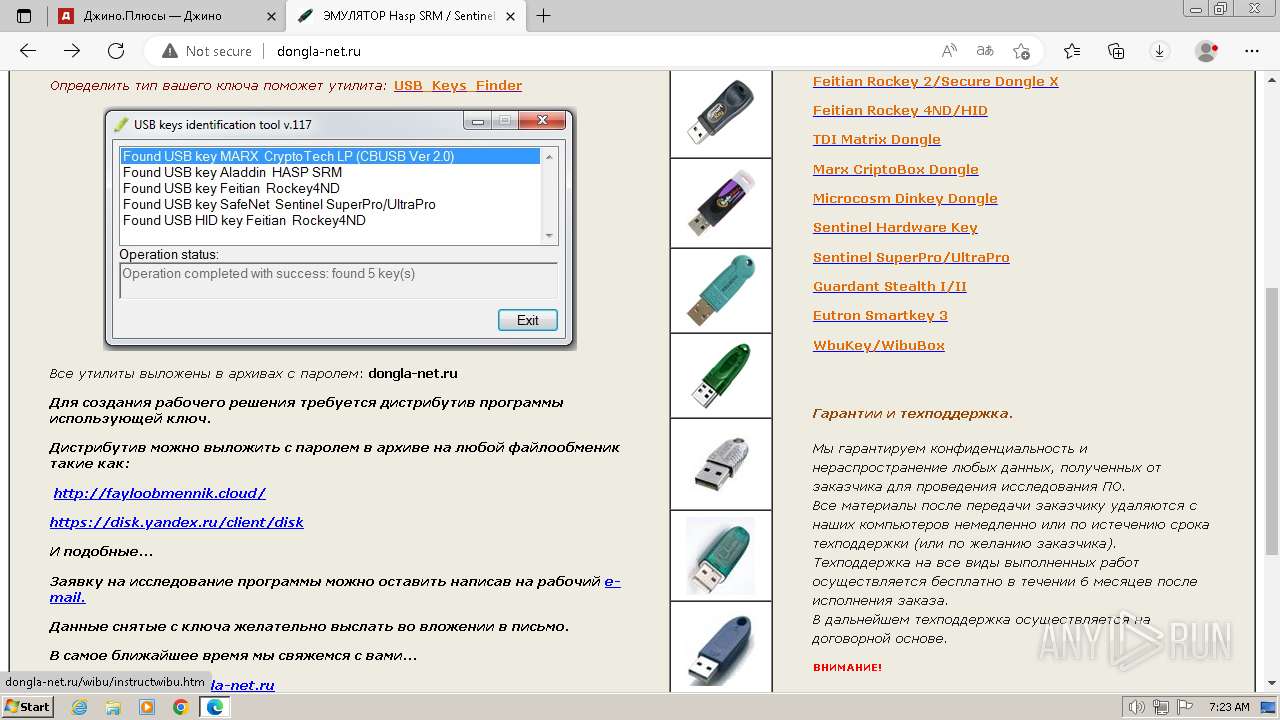Click the green transparent Guardant dongle image
This screenshot has height=720, width=1280.
pos(721,555)
